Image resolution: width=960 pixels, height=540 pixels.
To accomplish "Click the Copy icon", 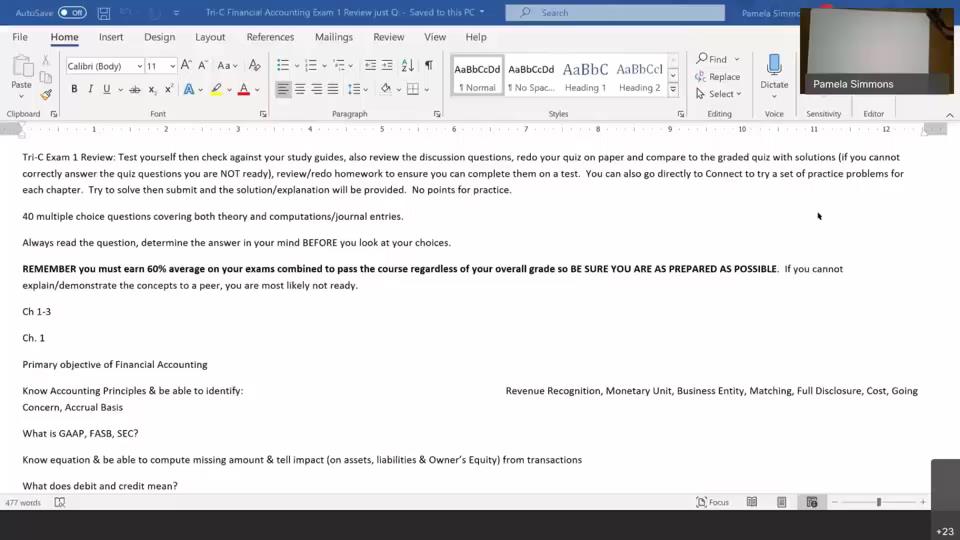I will (x=45, y=77).
